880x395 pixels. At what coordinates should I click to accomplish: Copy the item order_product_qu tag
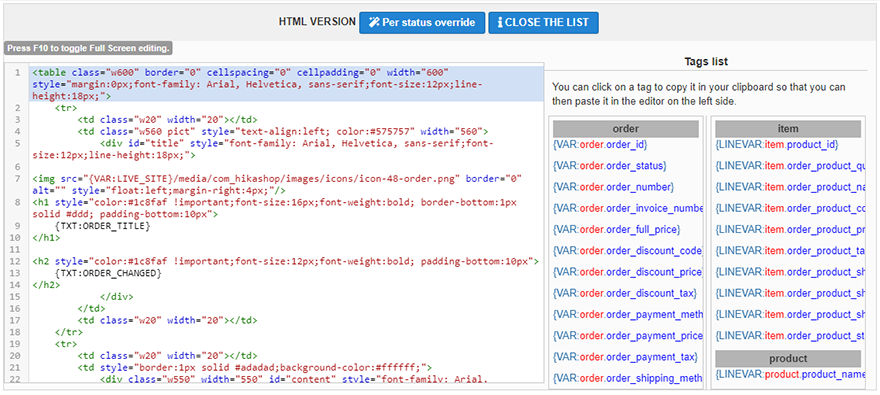click(x=790, y=166)
